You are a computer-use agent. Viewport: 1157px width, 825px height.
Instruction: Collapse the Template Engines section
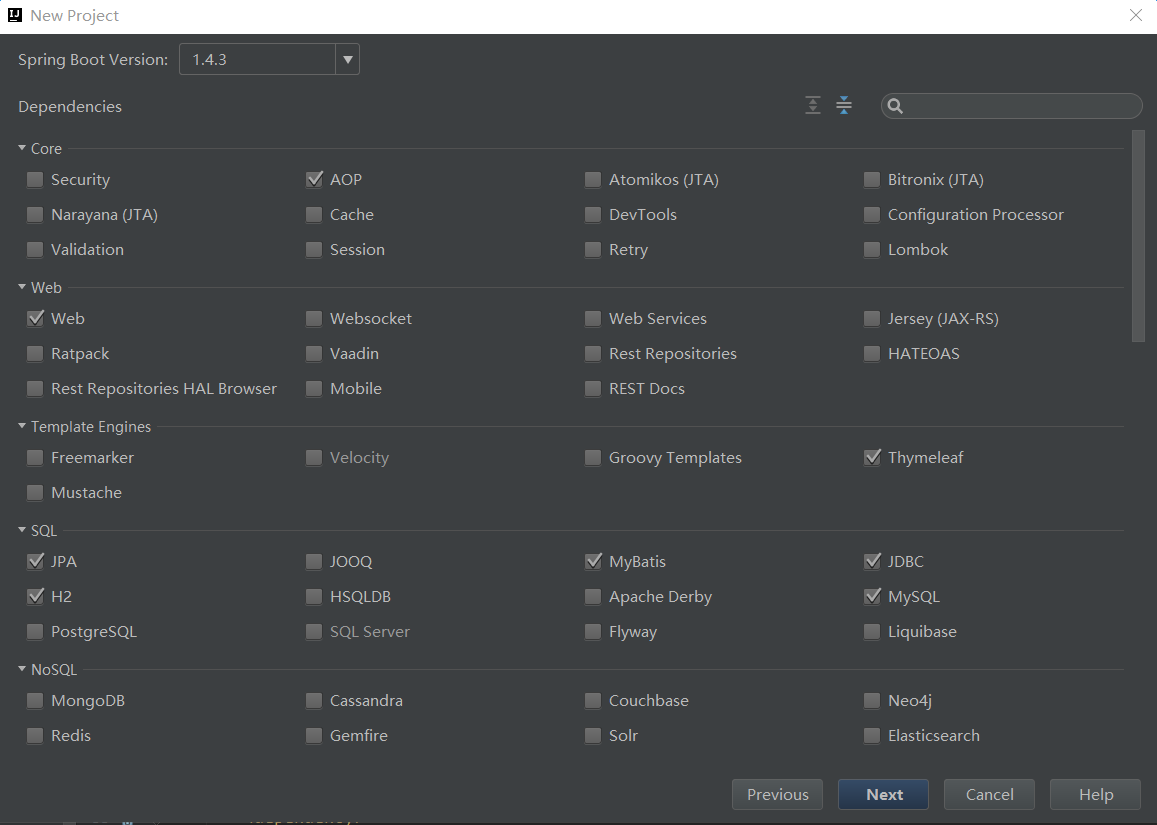(x=22, y=427)
